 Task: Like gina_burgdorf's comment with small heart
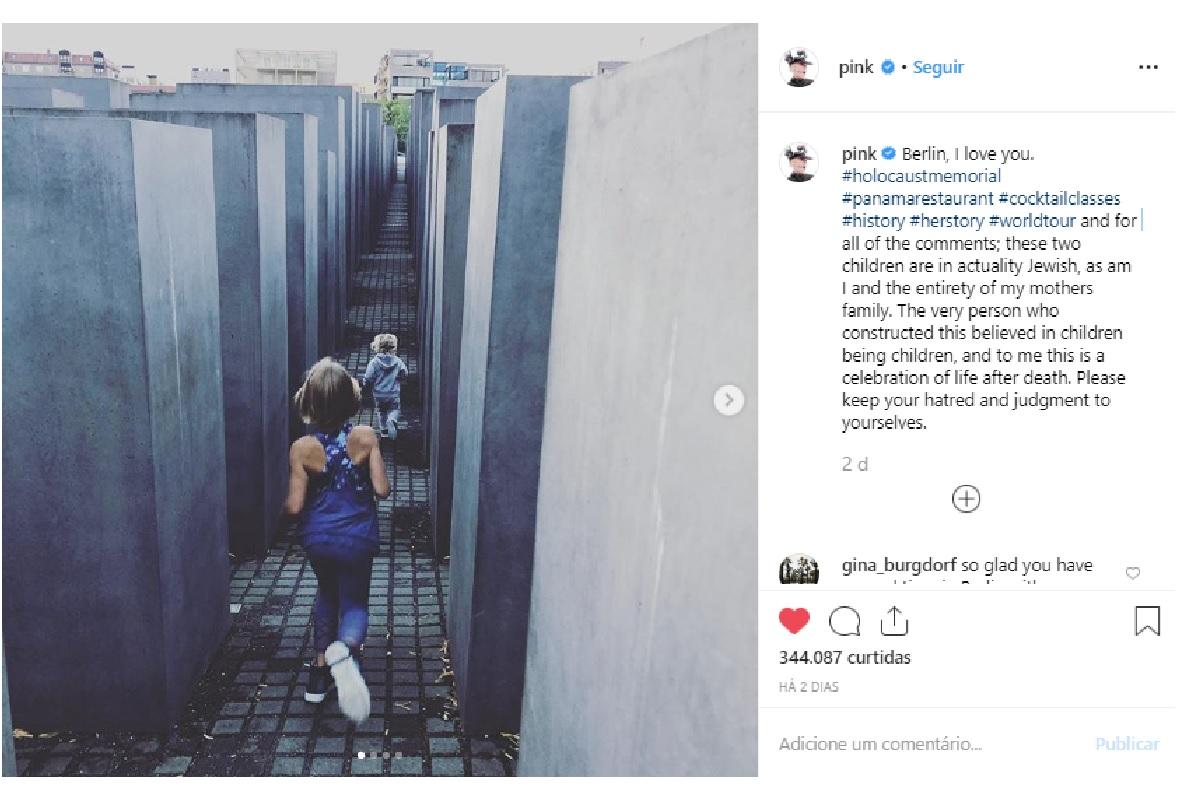(x=1133, y=573)
